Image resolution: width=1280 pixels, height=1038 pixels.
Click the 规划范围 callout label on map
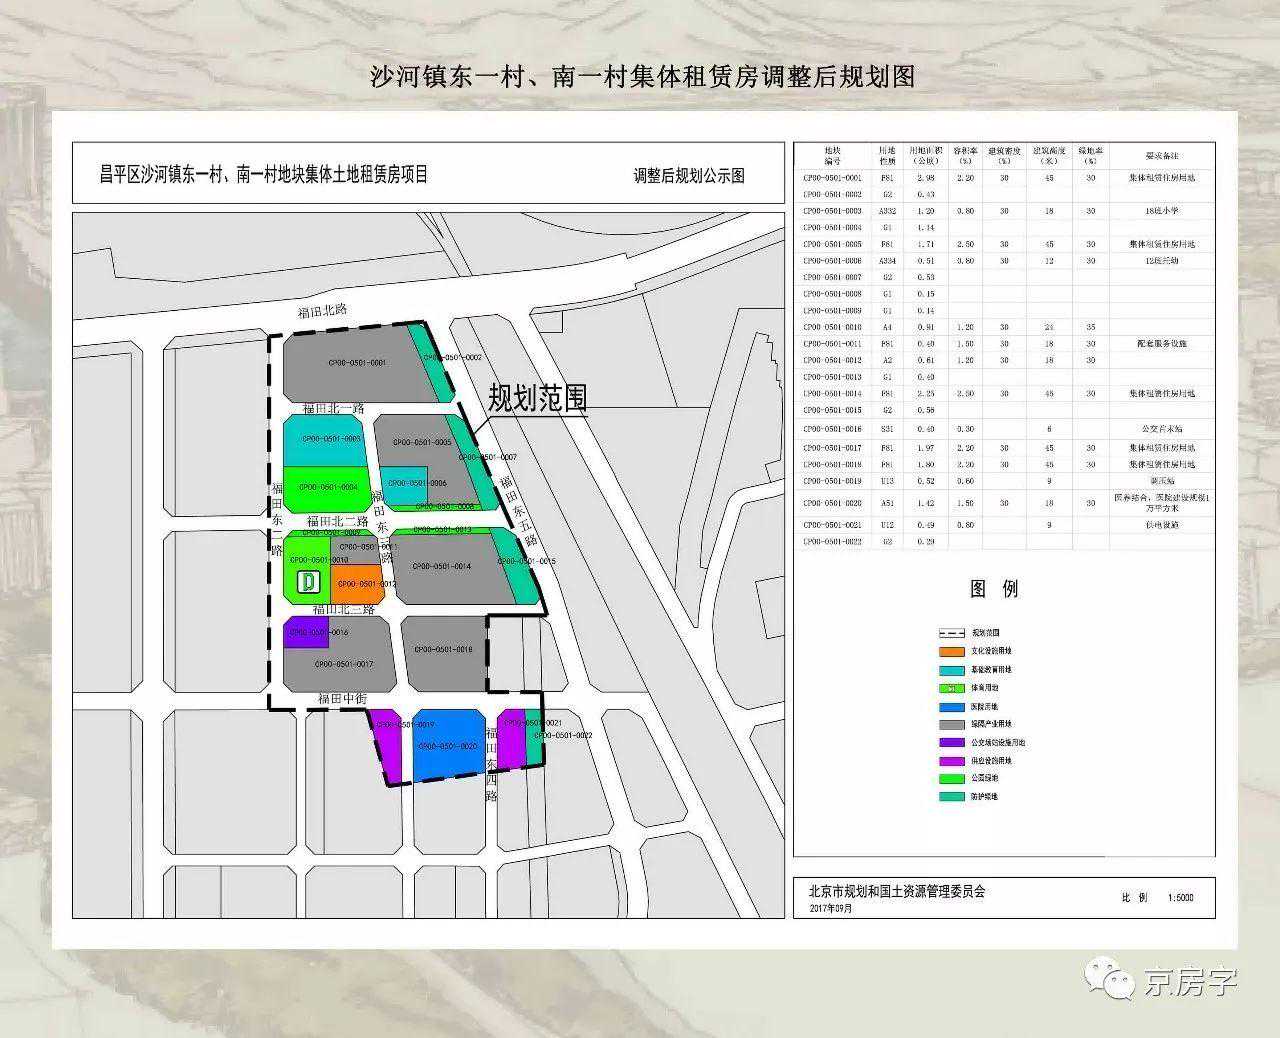[x=537, y=399]
